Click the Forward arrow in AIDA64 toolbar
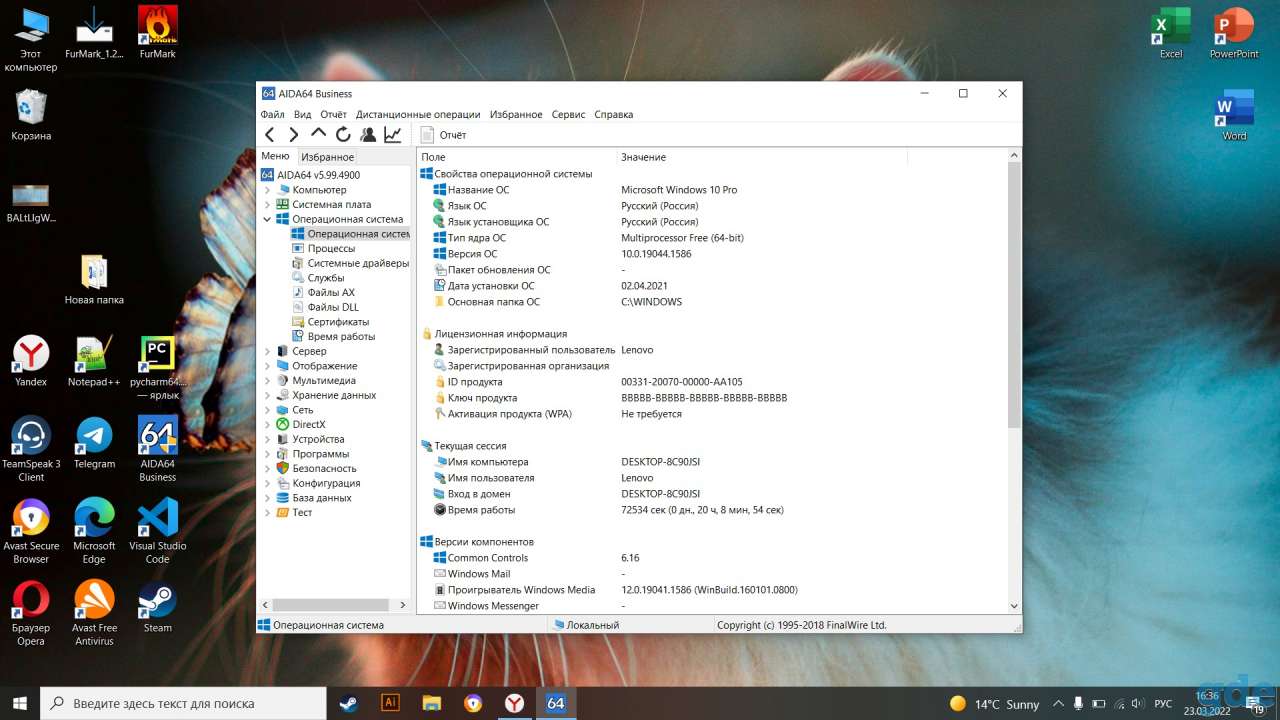 point(293,134)
